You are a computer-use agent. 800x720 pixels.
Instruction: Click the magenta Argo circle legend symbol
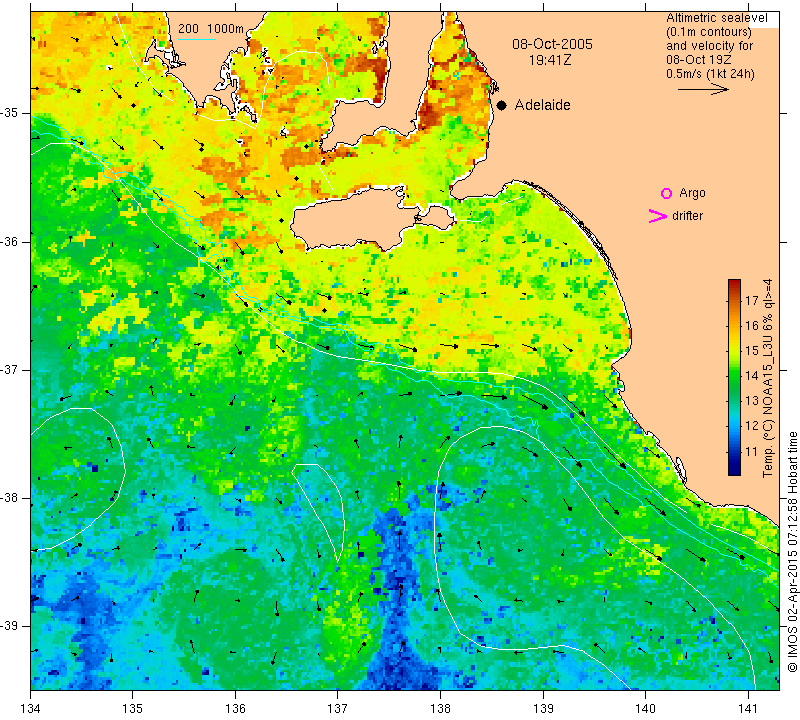tap(666, 193)
